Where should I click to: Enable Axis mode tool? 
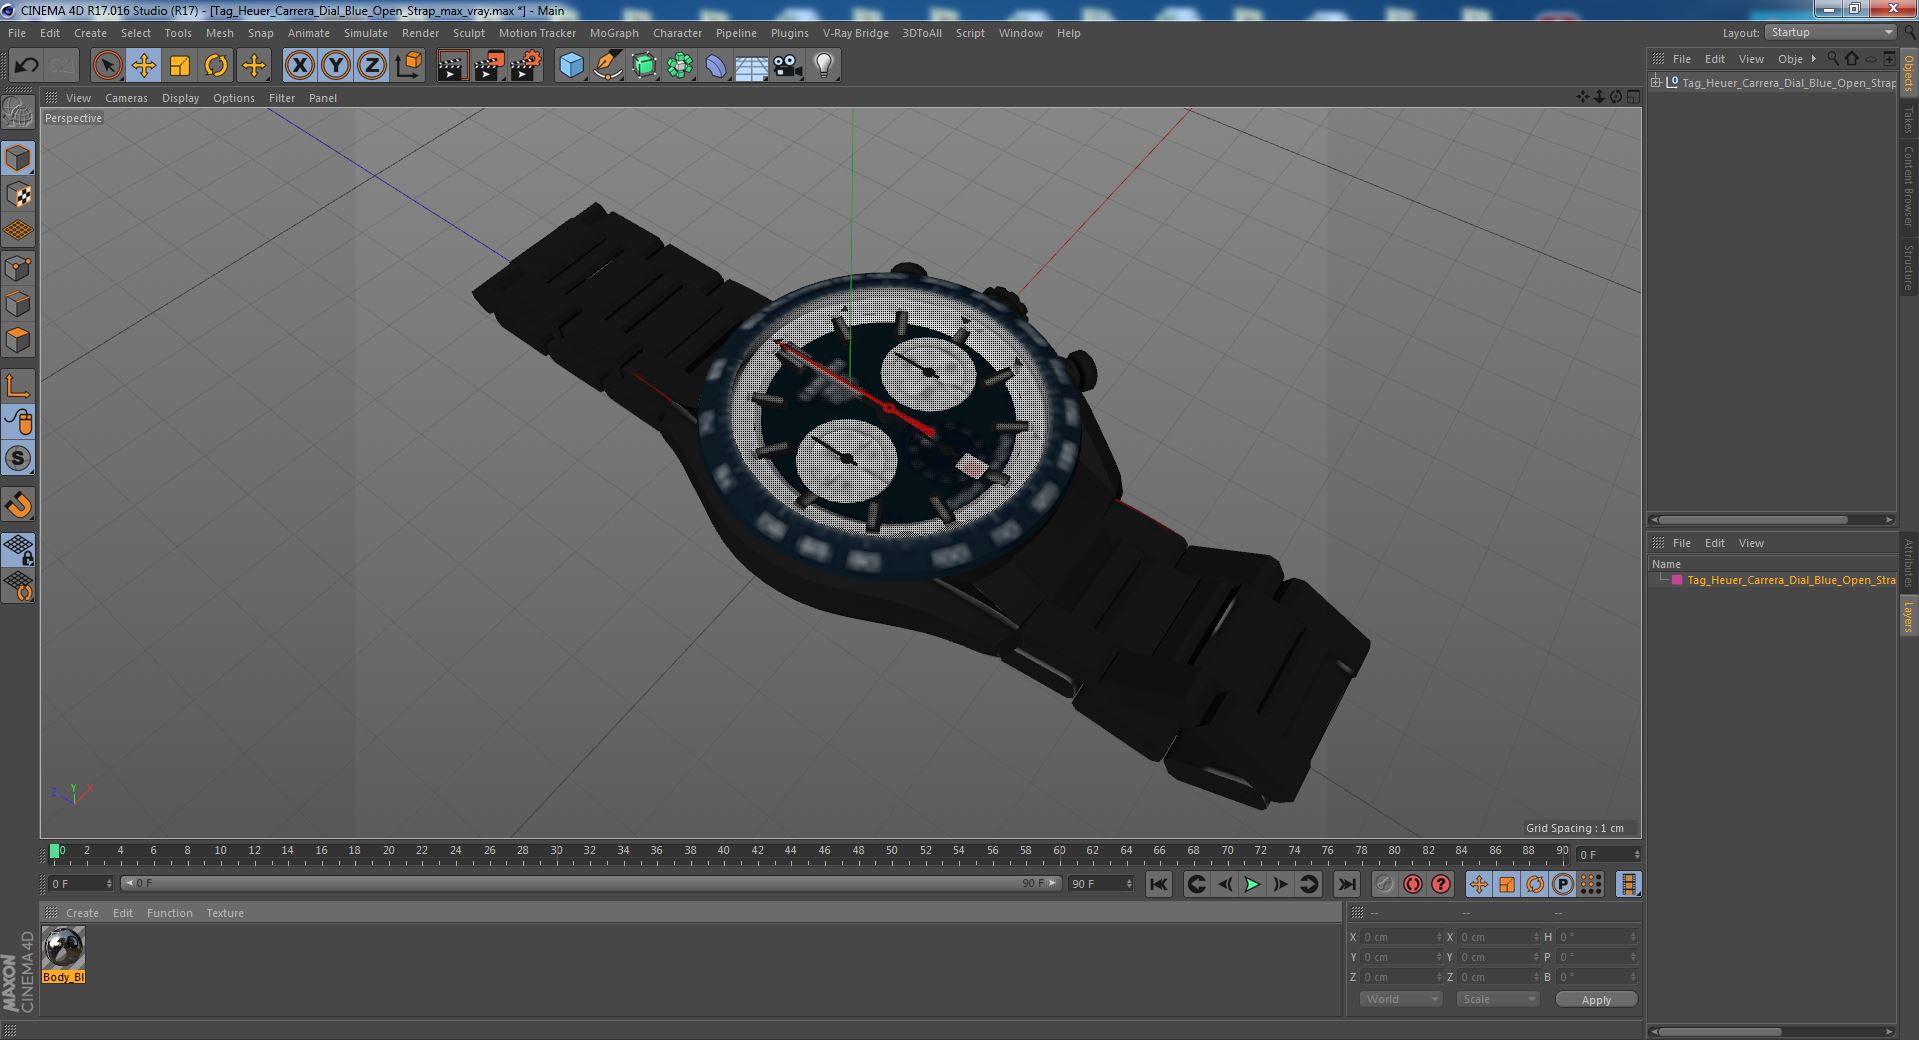pyautogui.click(x=18, y=386)
